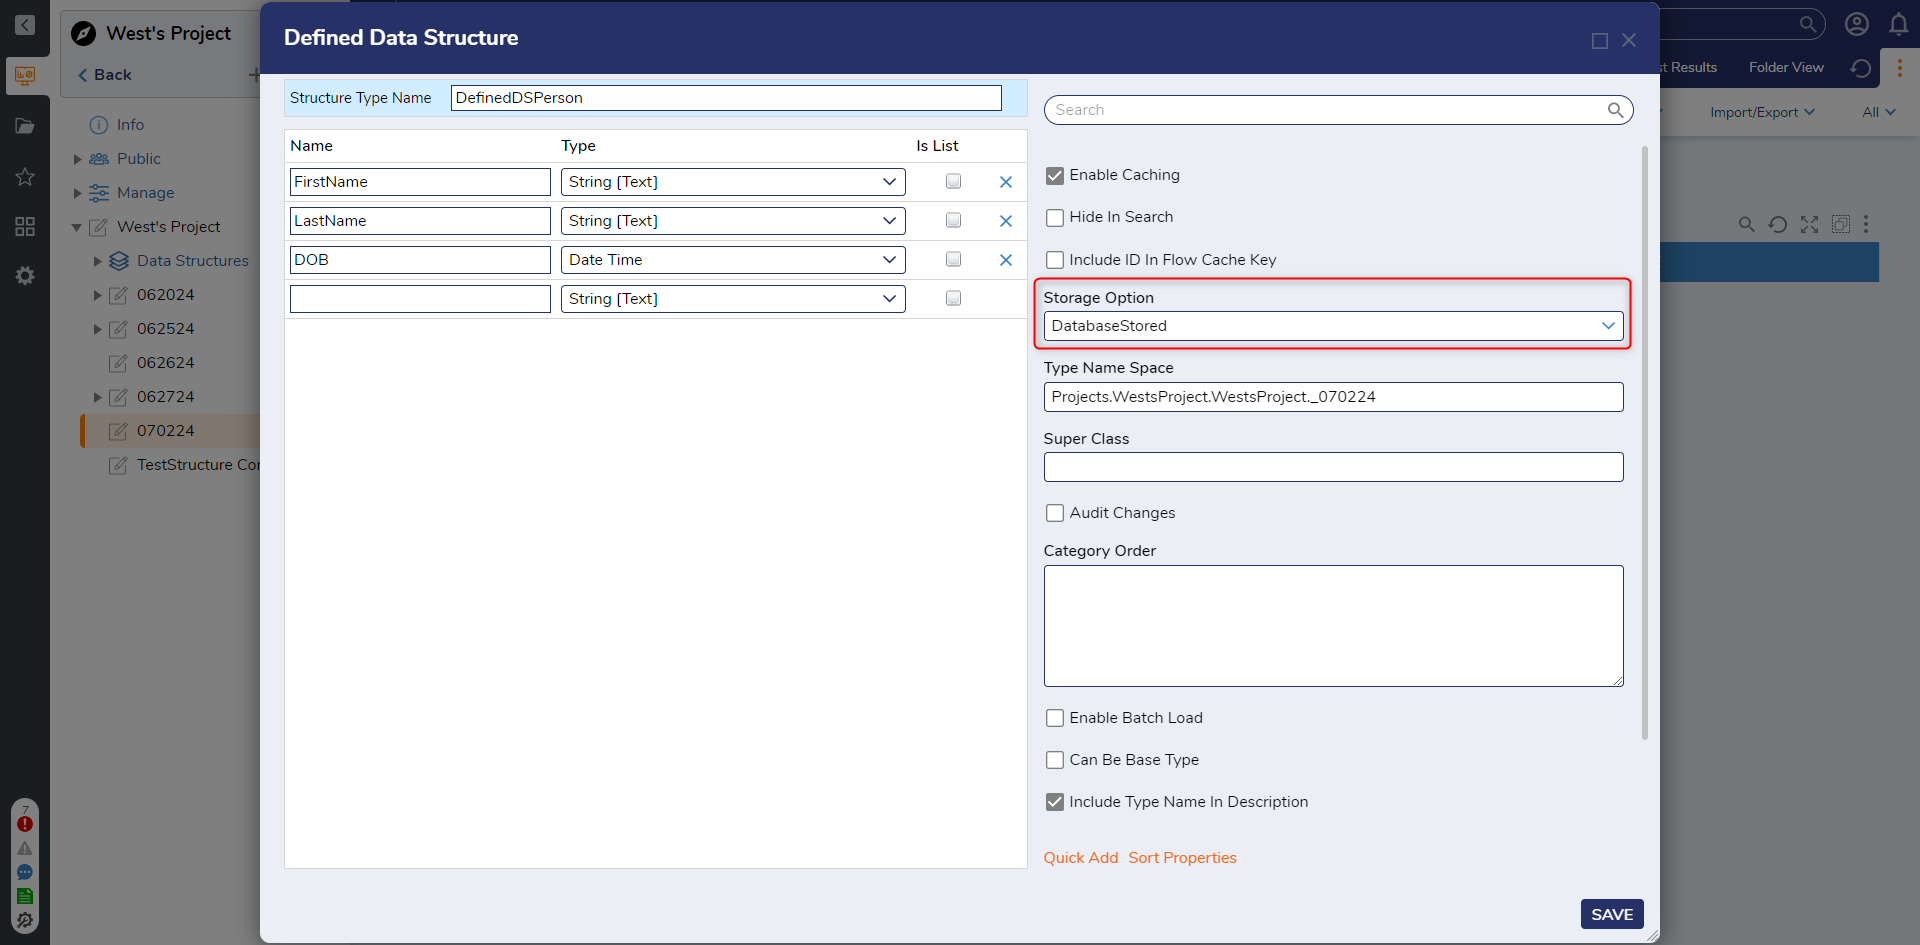Screen dimensions: 1920x945
Task: Check the Audit Changes box
Action: click(1055, 513)
